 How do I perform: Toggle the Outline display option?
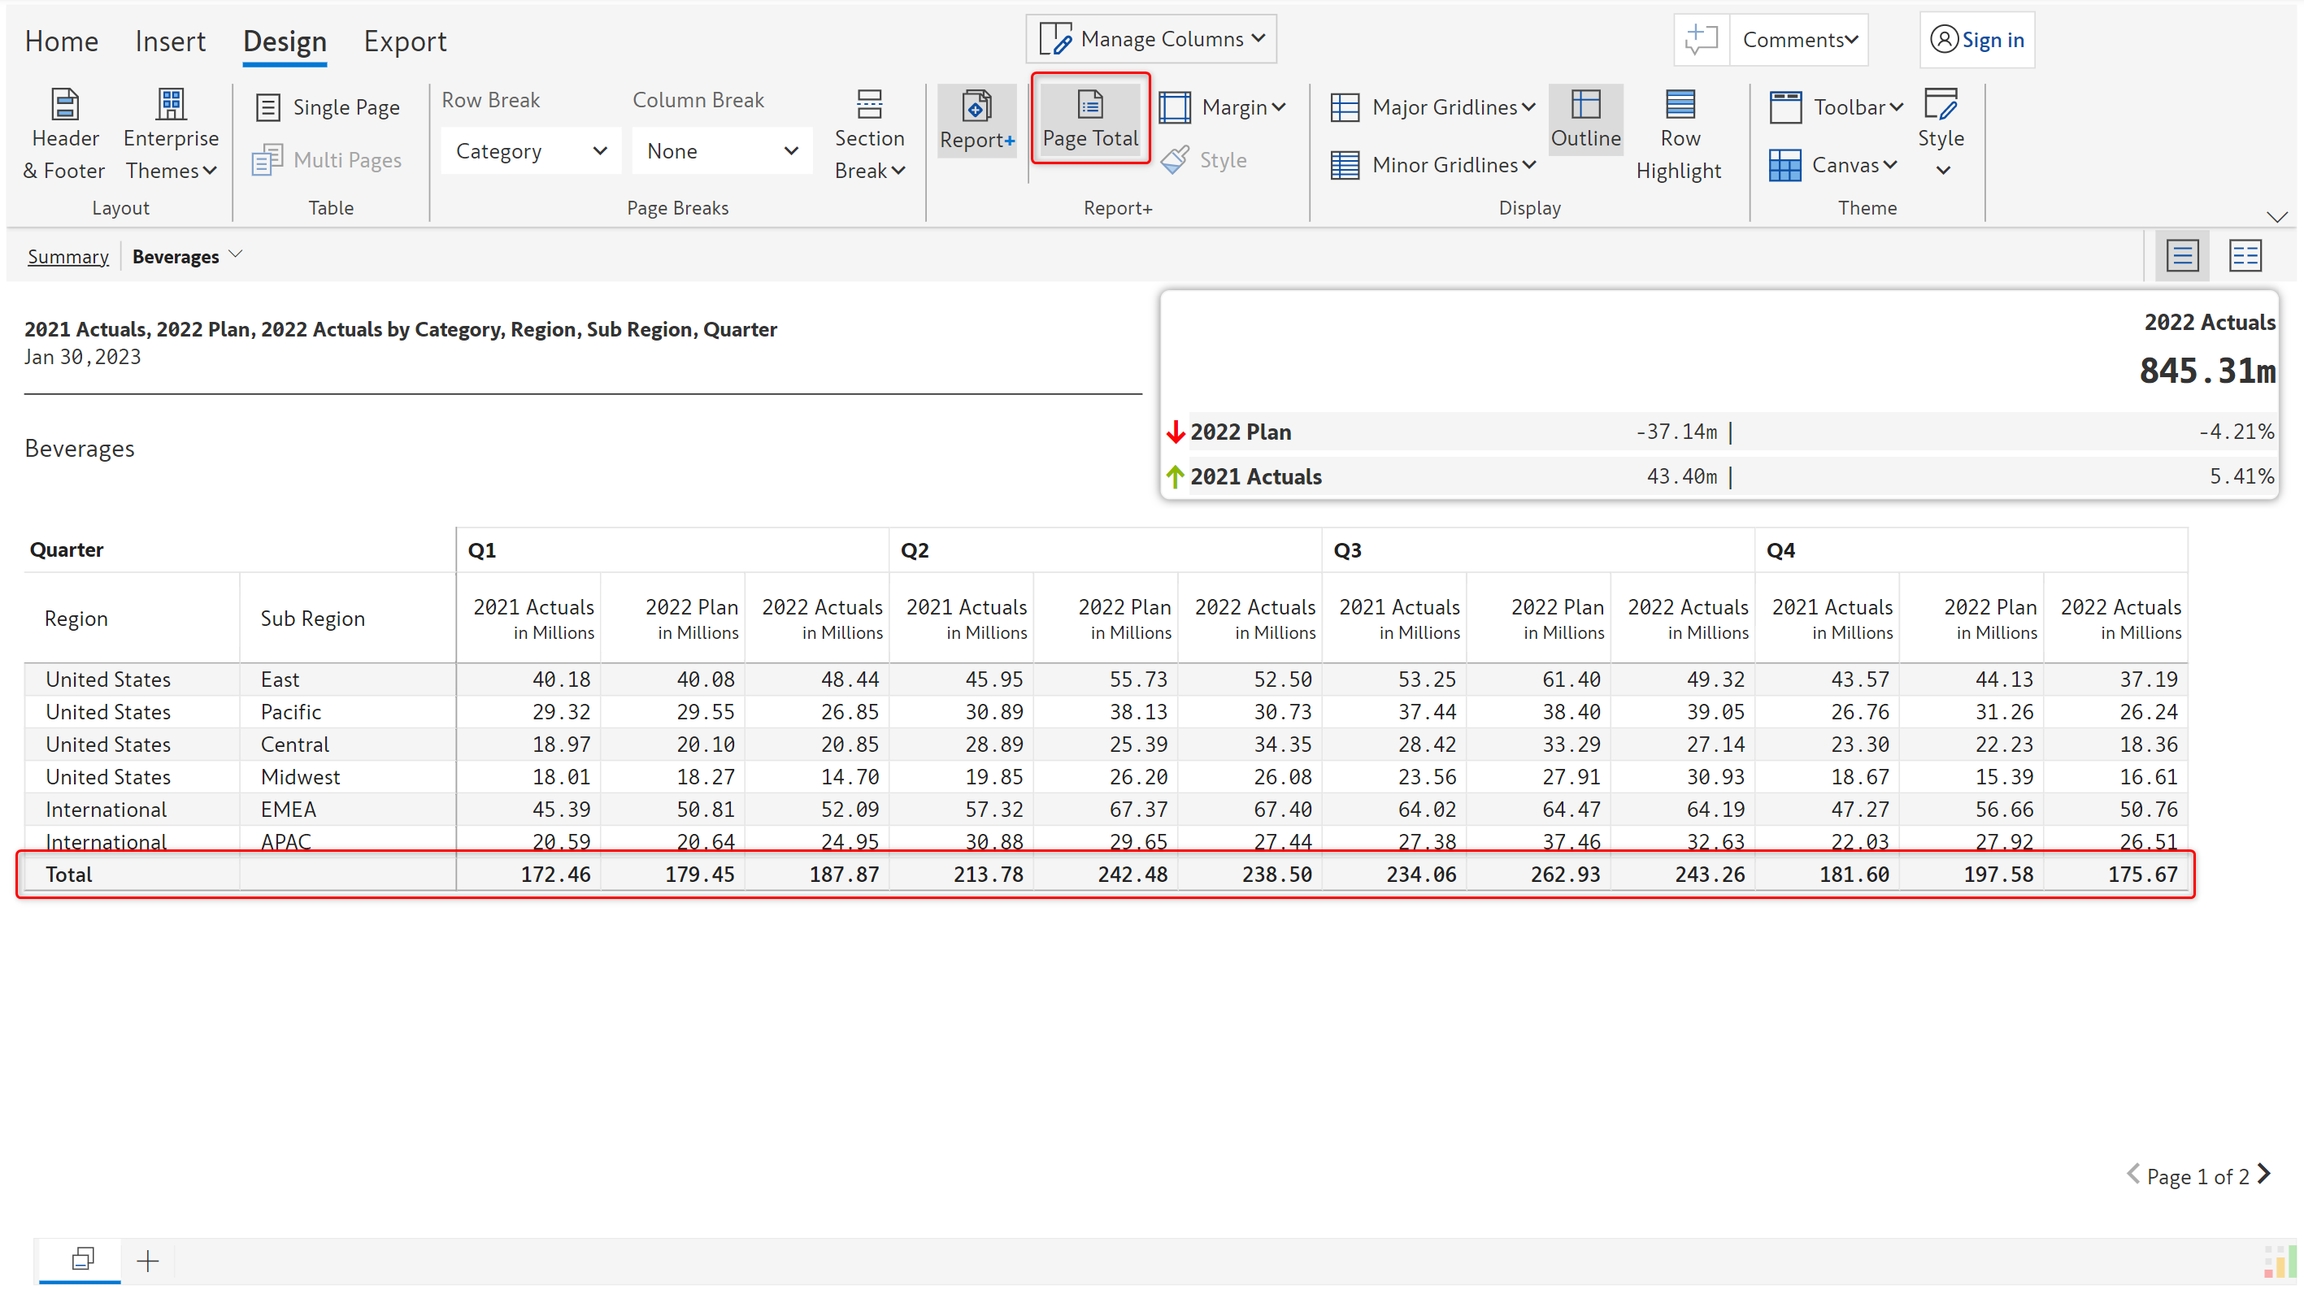click(1585, 118)
